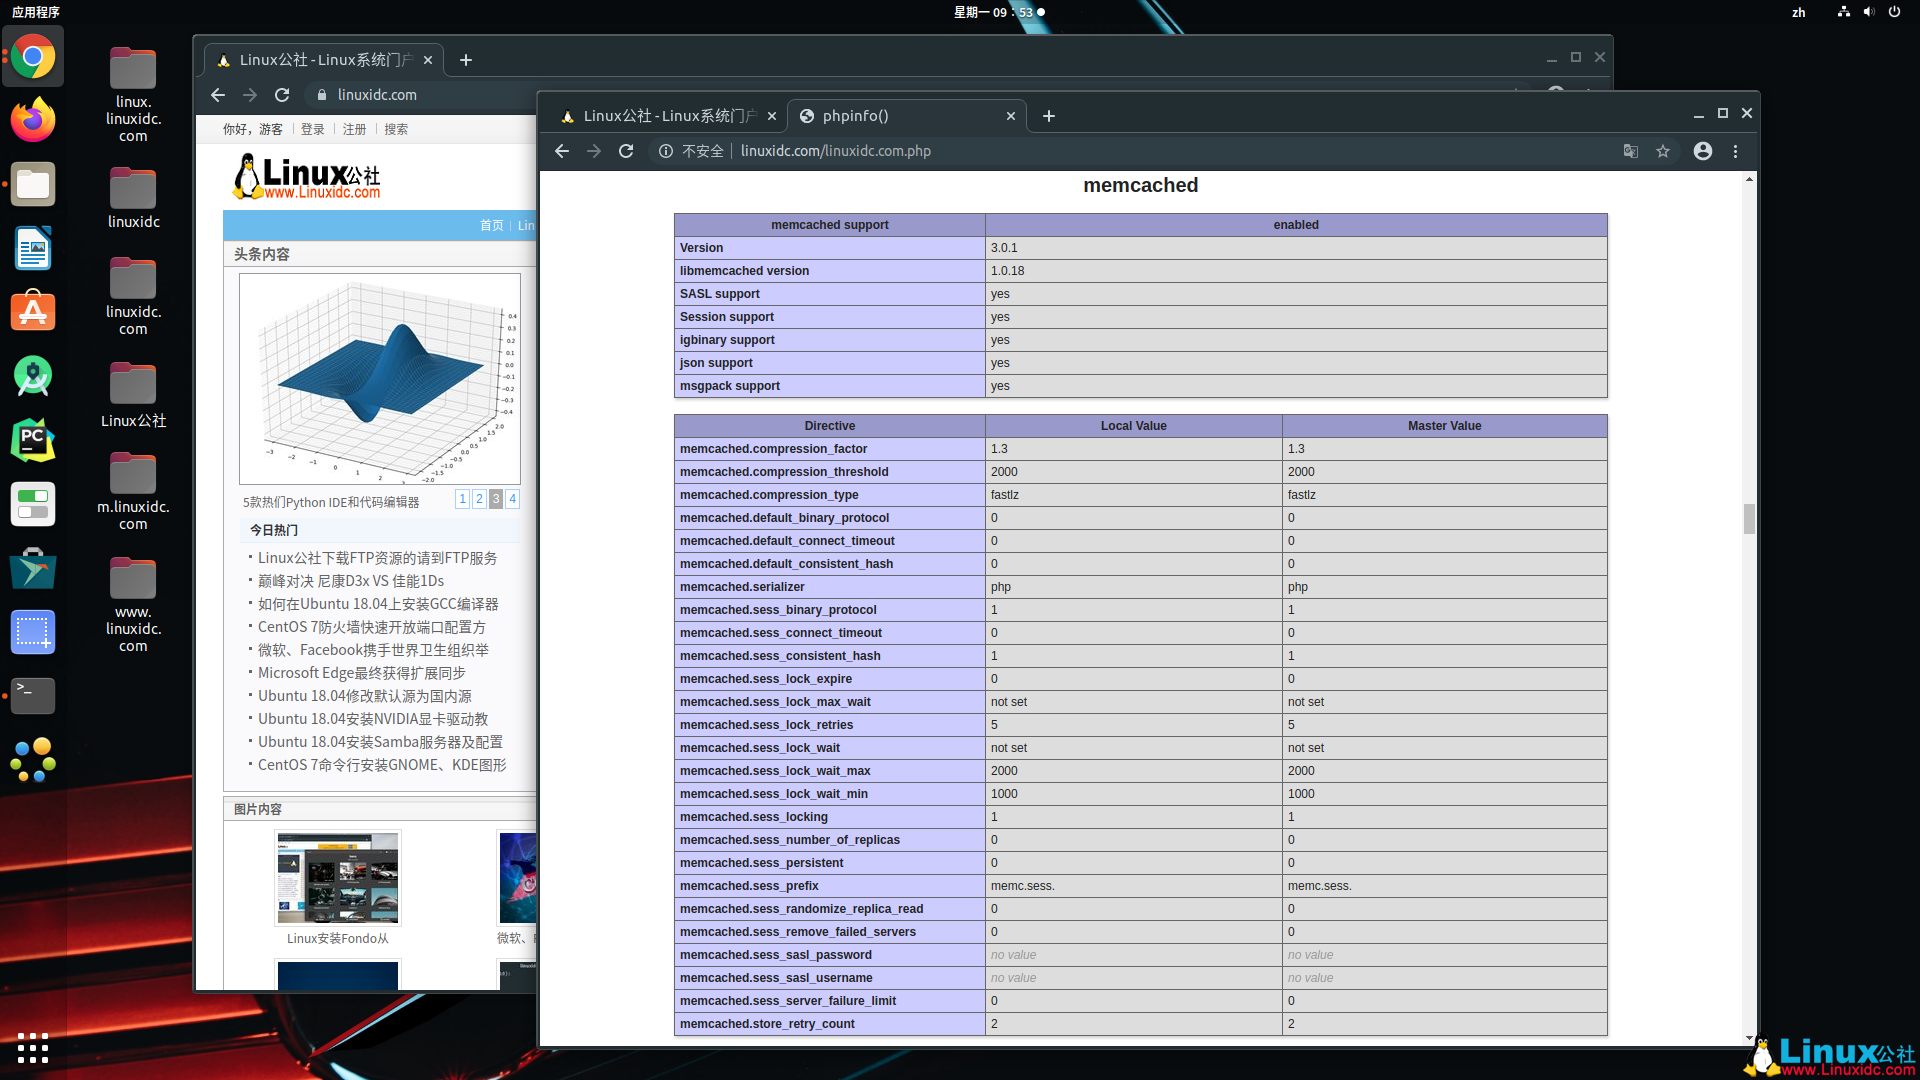Open the m.linuxidc.com desktop folder
Viewport: 1920px width, 1080px height.
coord(133,491)
